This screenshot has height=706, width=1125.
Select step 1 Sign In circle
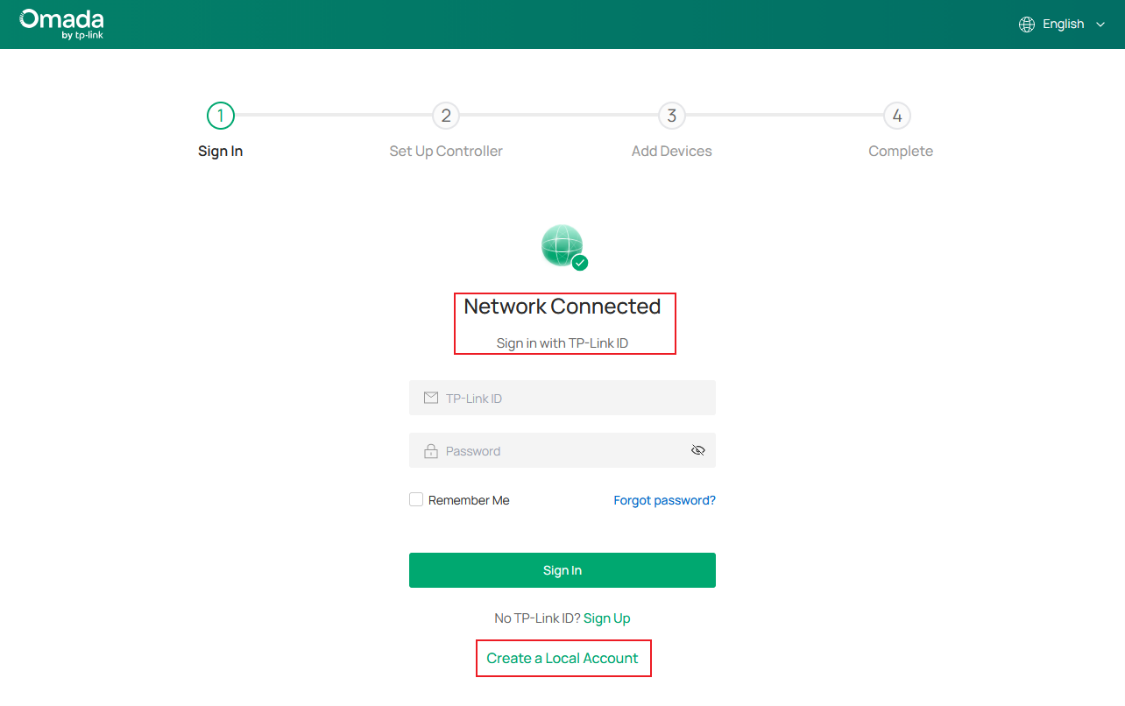coord(220,116)
